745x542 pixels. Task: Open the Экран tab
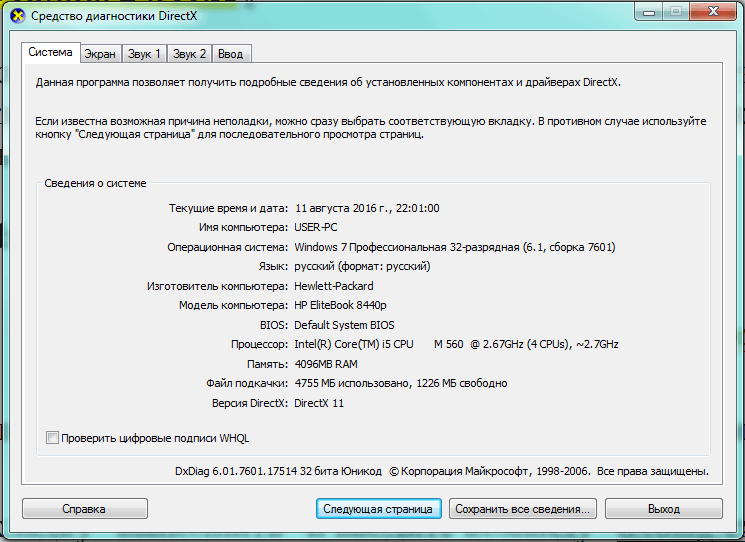(x=100, y=54)
